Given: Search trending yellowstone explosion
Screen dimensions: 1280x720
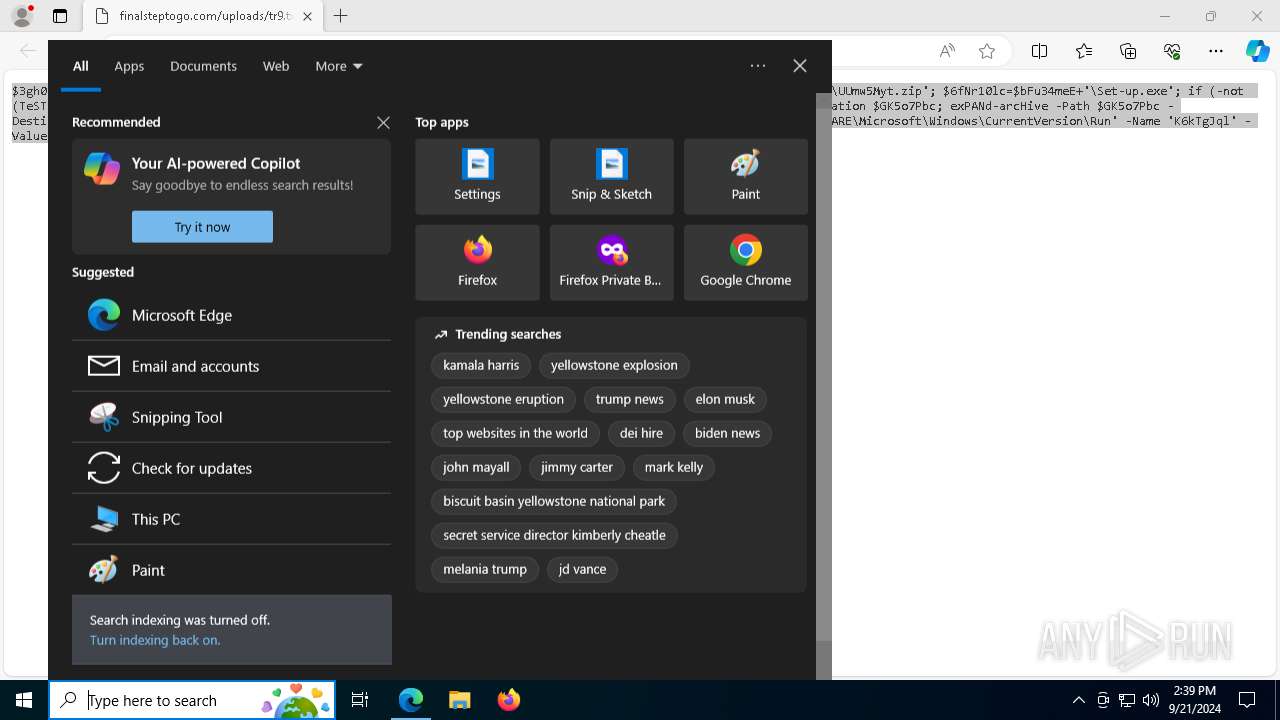Looking at the screenshot, I should pos(614,365).
